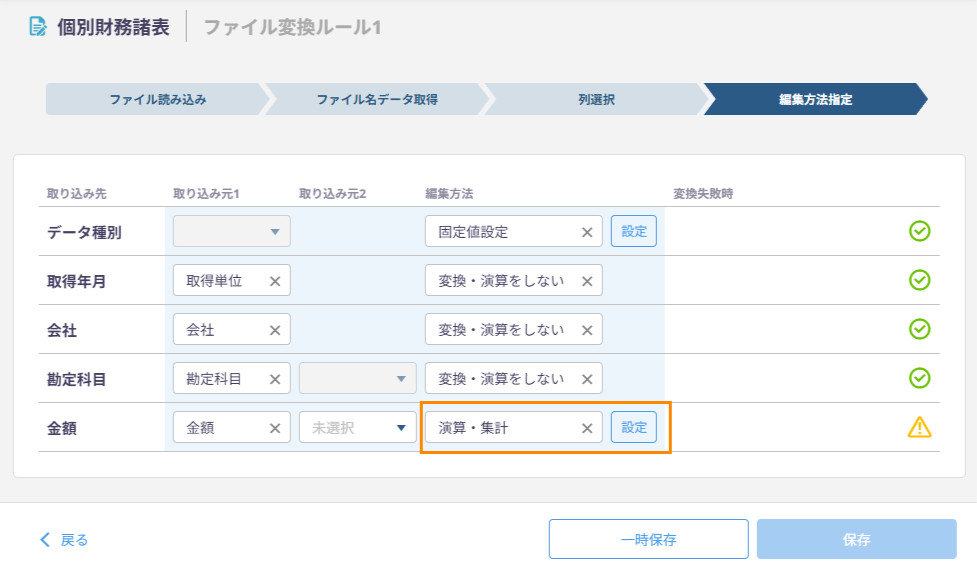Clear 取得年月 row's 変換・演算をしない X
This screenshot has height=571, width=977.
[x=587, y=281]
